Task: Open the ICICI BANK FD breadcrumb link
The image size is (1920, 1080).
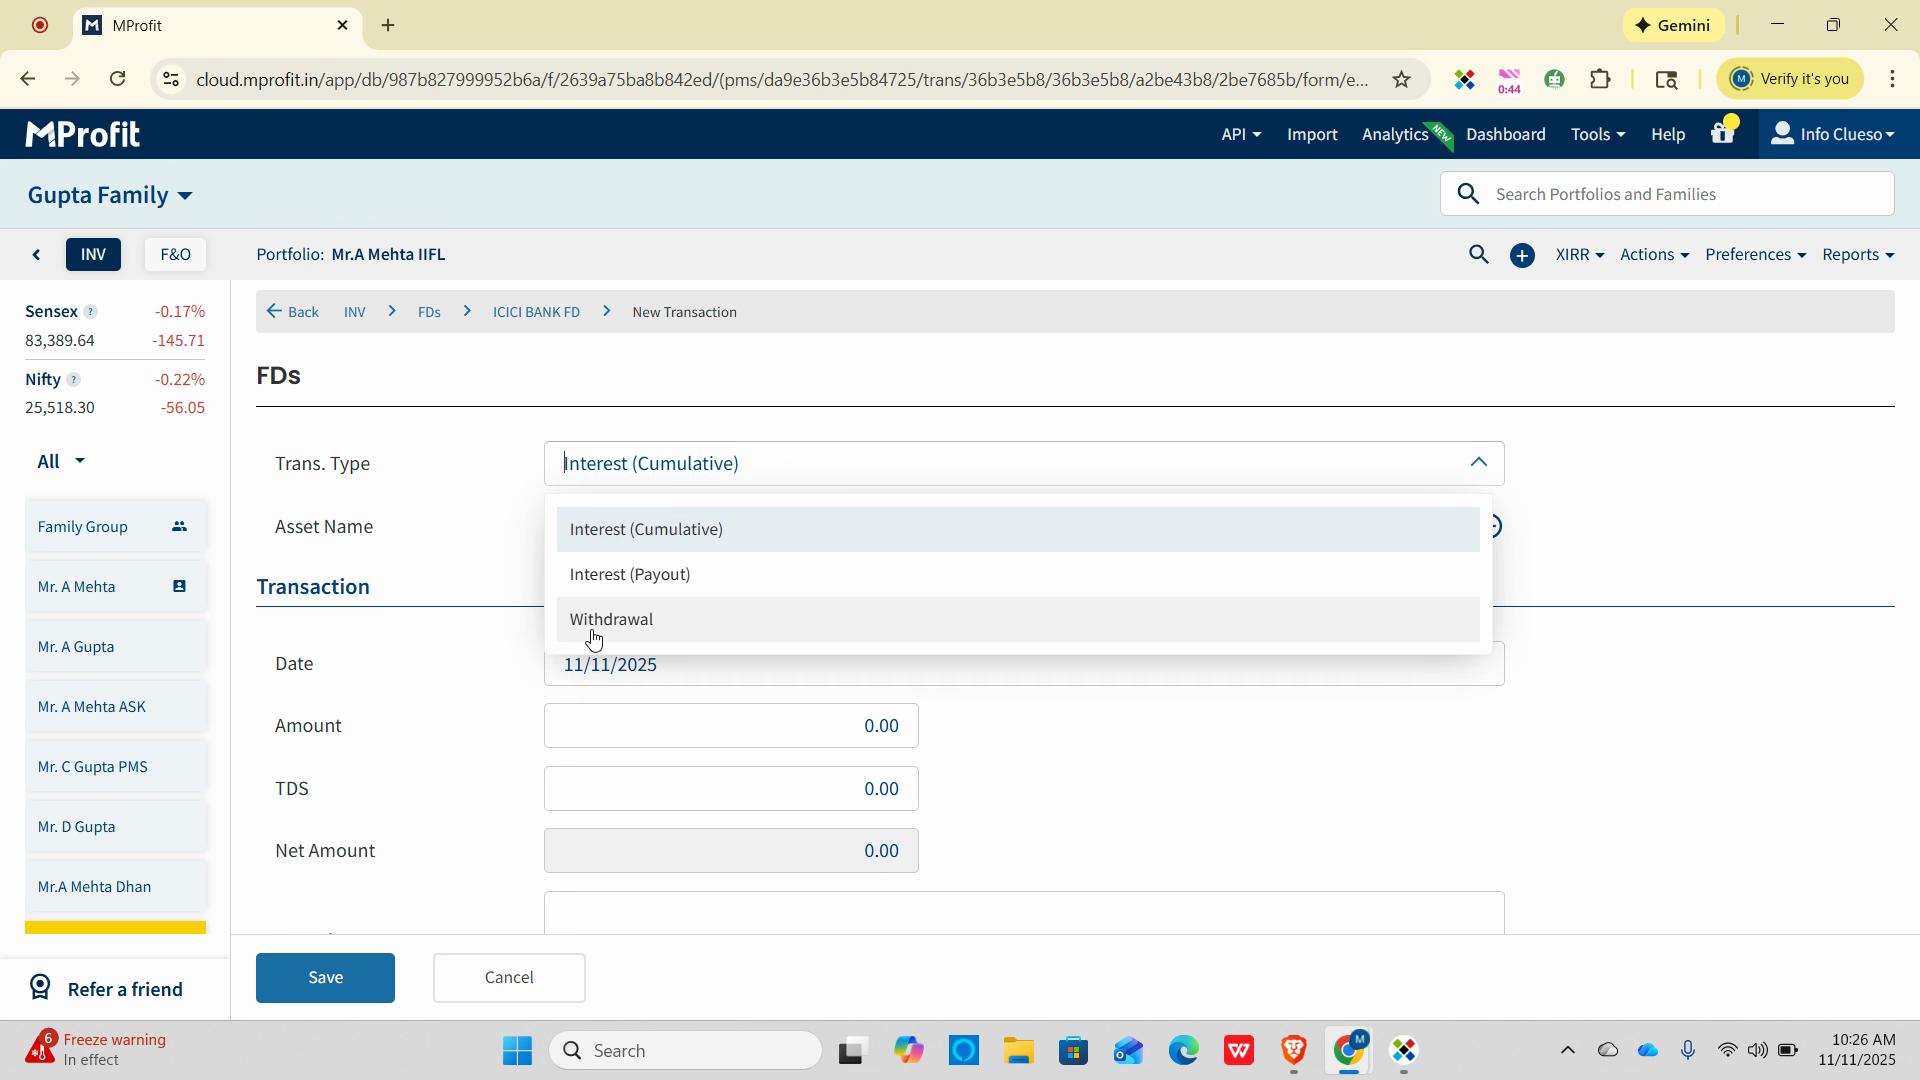Action: (536, 313)
